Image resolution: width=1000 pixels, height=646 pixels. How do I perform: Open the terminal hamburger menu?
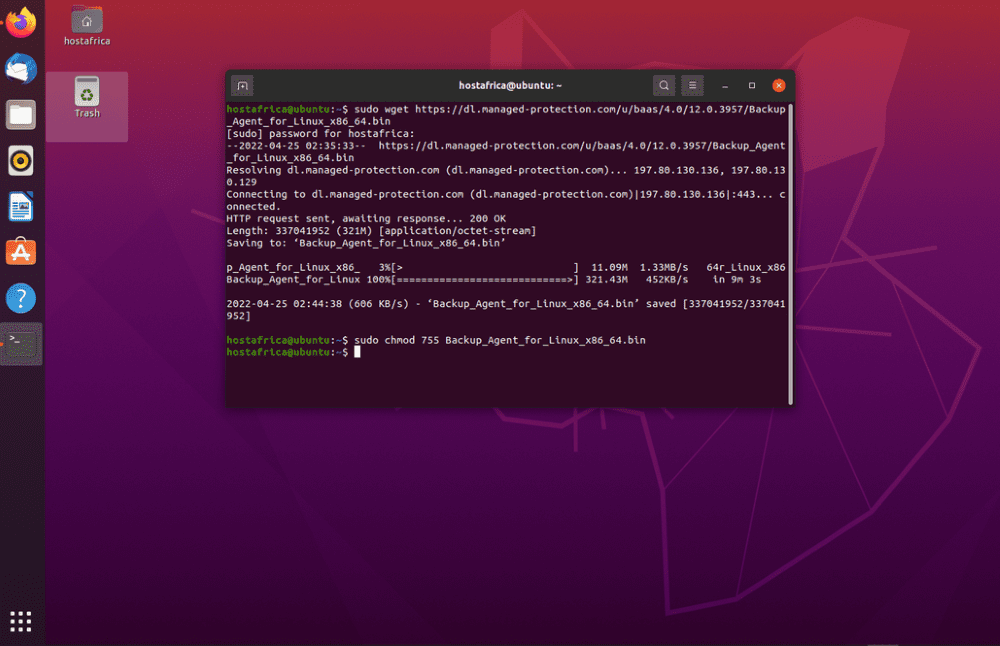(x=693, y=86)
